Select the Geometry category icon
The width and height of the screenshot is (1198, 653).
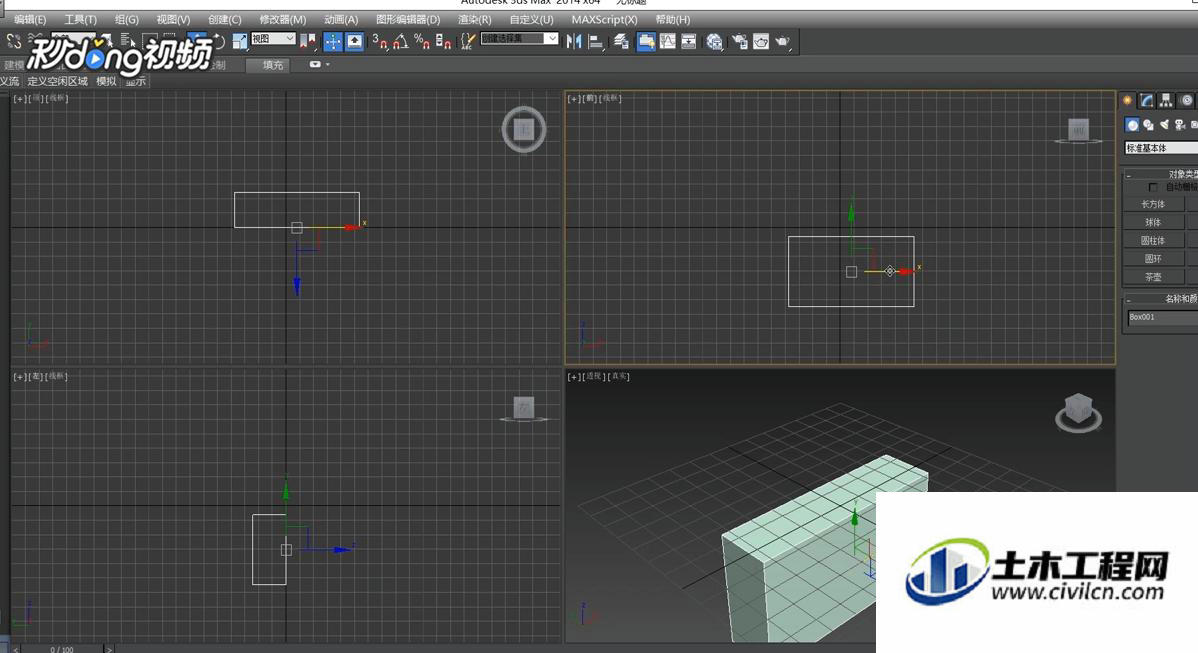point(1132,124)
